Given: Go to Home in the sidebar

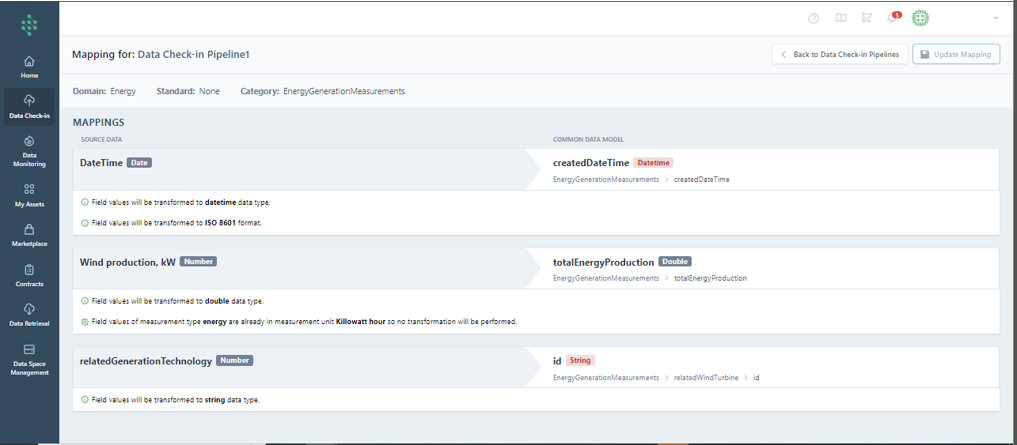Looking at the screenshot, I should pyautogui.click(x=29, y=67).
